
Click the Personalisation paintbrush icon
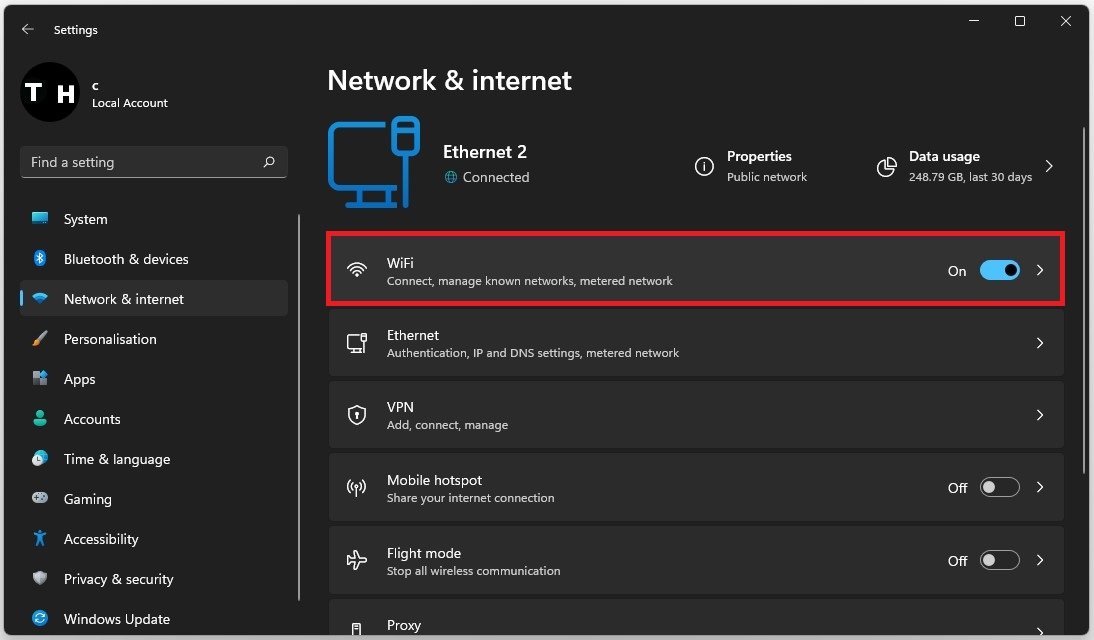pos(40,339)
